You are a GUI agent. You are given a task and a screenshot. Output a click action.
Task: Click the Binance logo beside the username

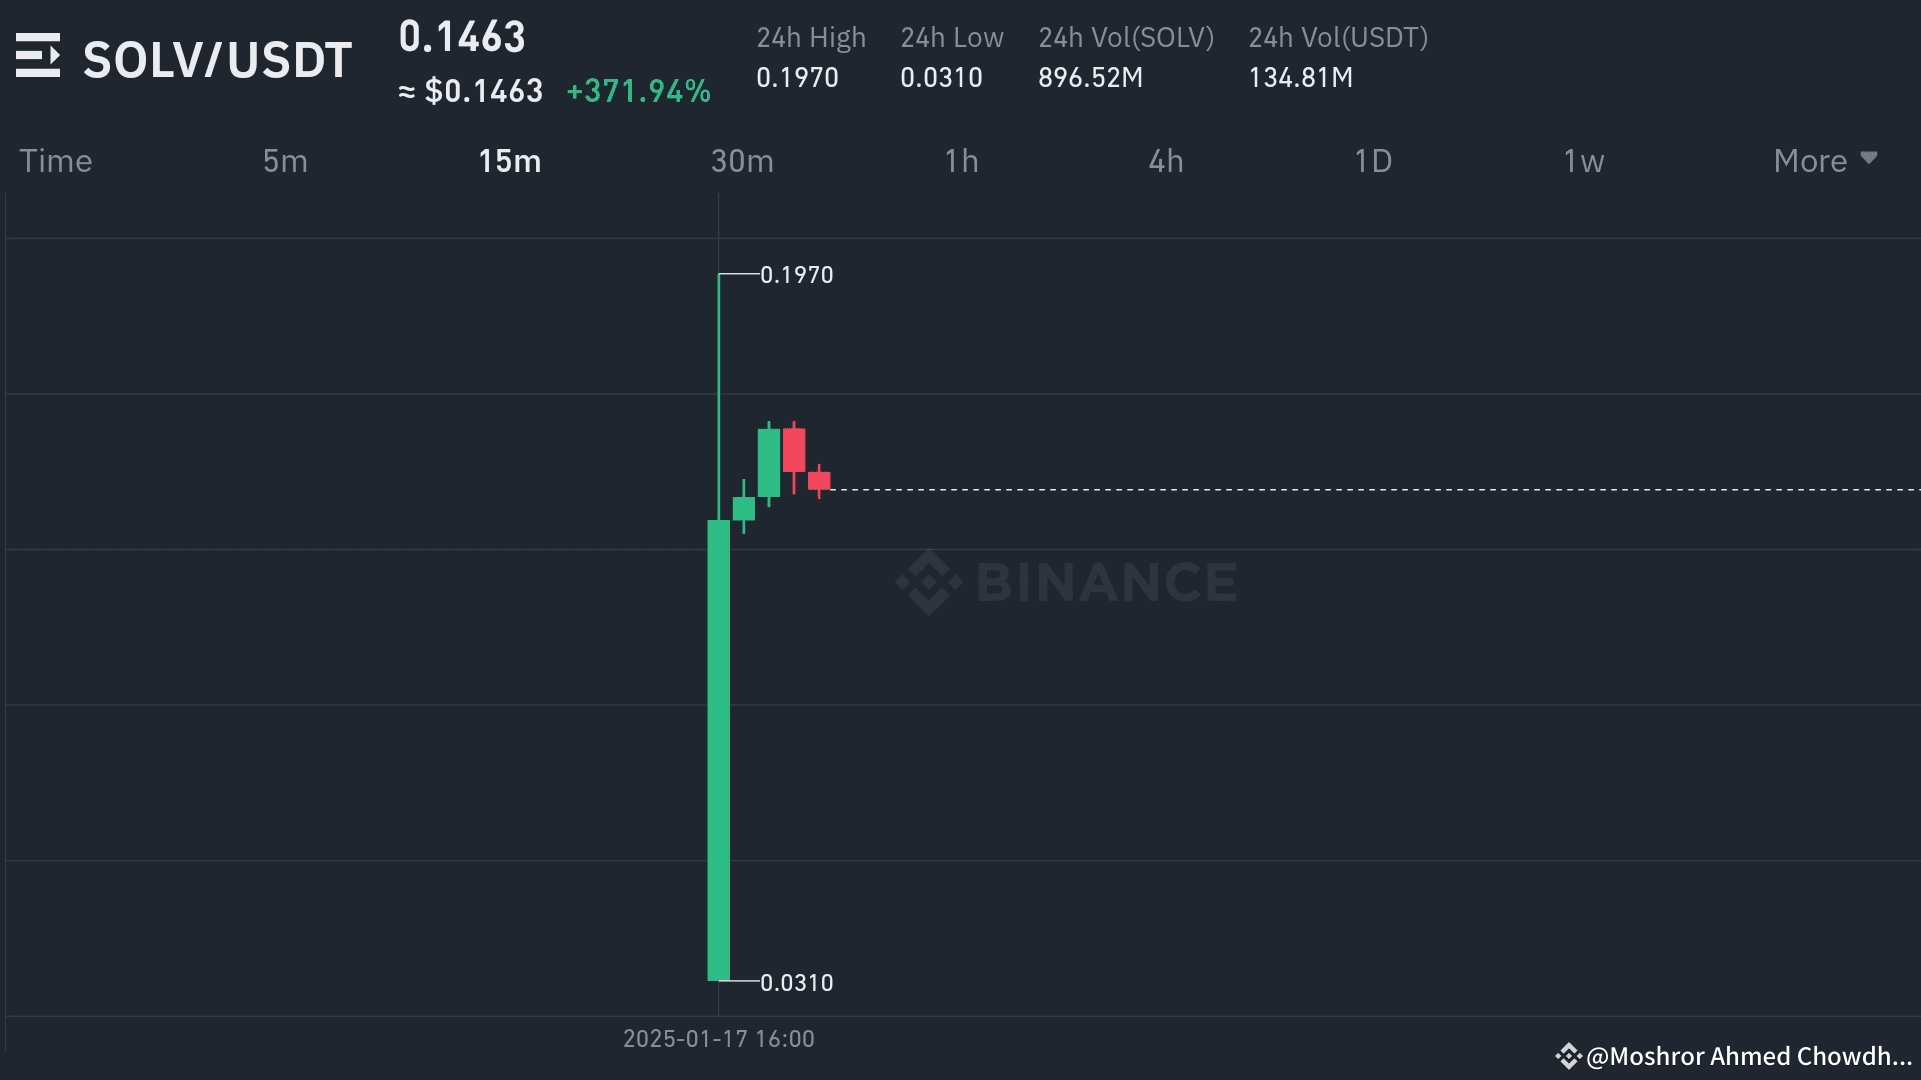click(x=1567, y=1056)
